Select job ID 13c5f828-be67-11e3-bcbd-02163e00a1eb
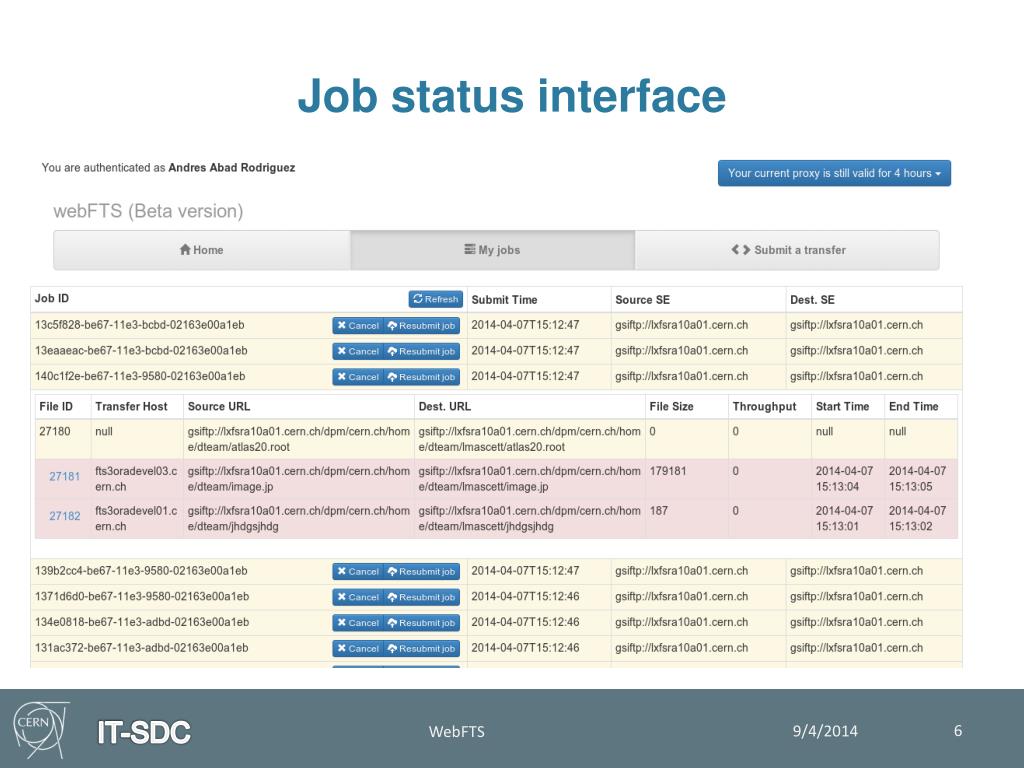The height and width of the screenshot is (768, 1024). (140, 325)
